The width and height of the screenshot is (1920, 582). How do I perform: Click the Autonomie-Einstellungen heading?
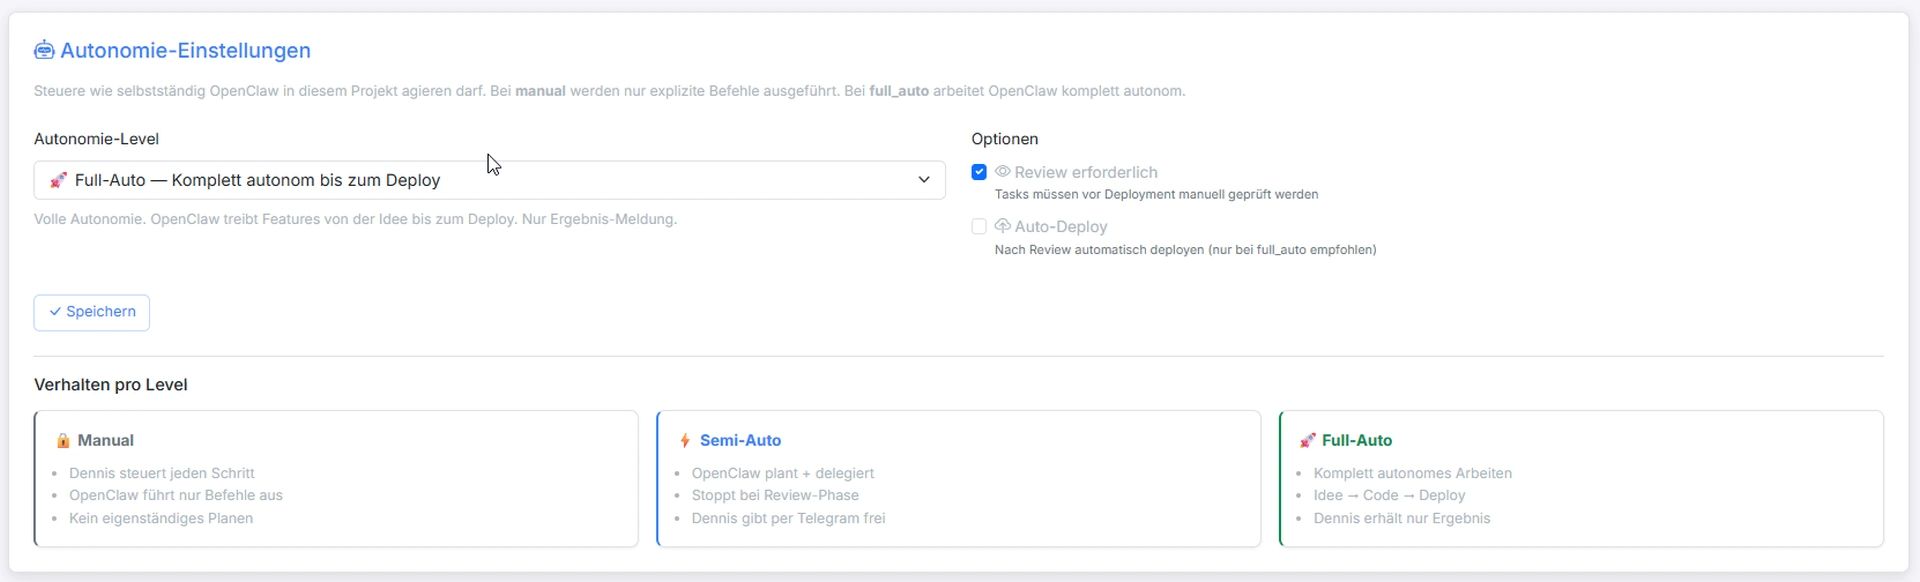click(185, 50)
